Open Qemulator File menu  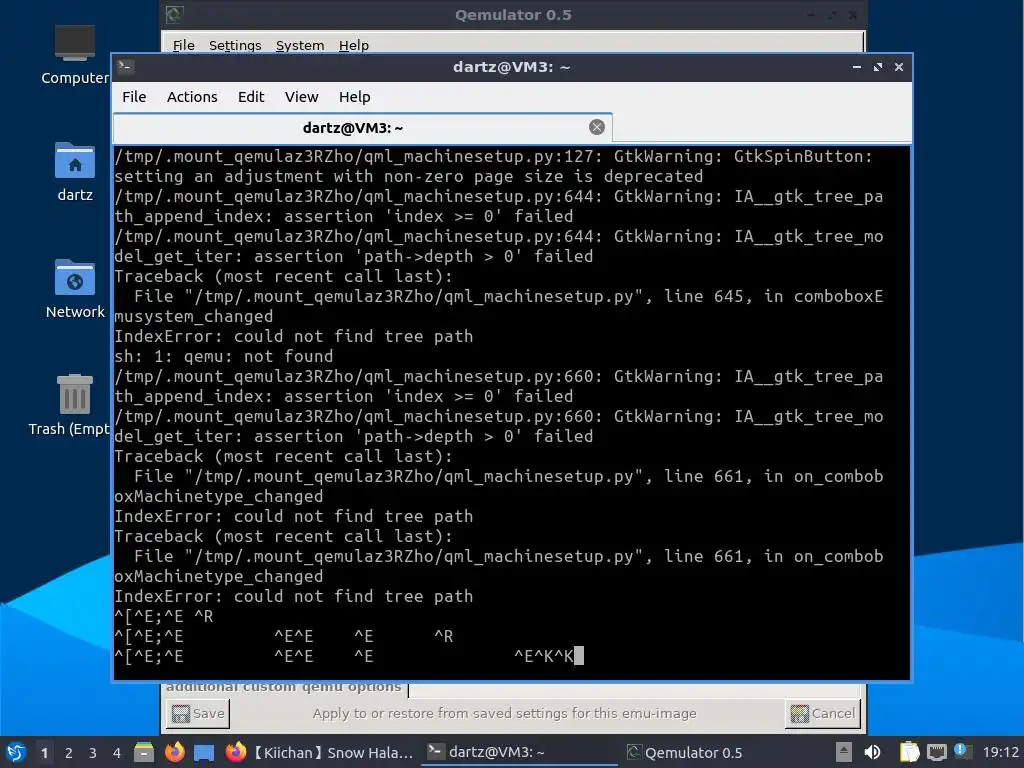[x=184, y=45]
